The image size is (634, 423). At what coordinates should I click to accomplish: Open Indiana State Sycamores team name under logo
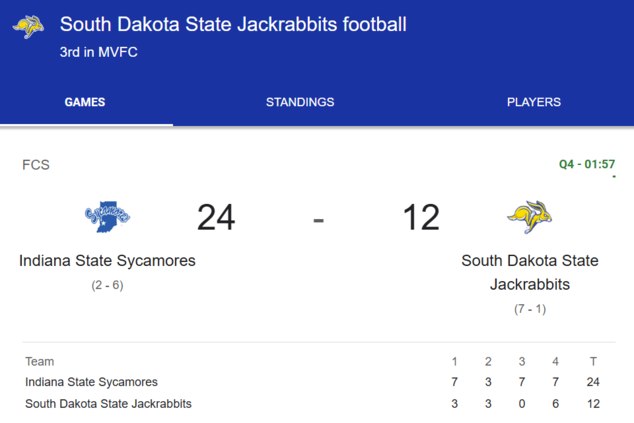click(107, 261)
